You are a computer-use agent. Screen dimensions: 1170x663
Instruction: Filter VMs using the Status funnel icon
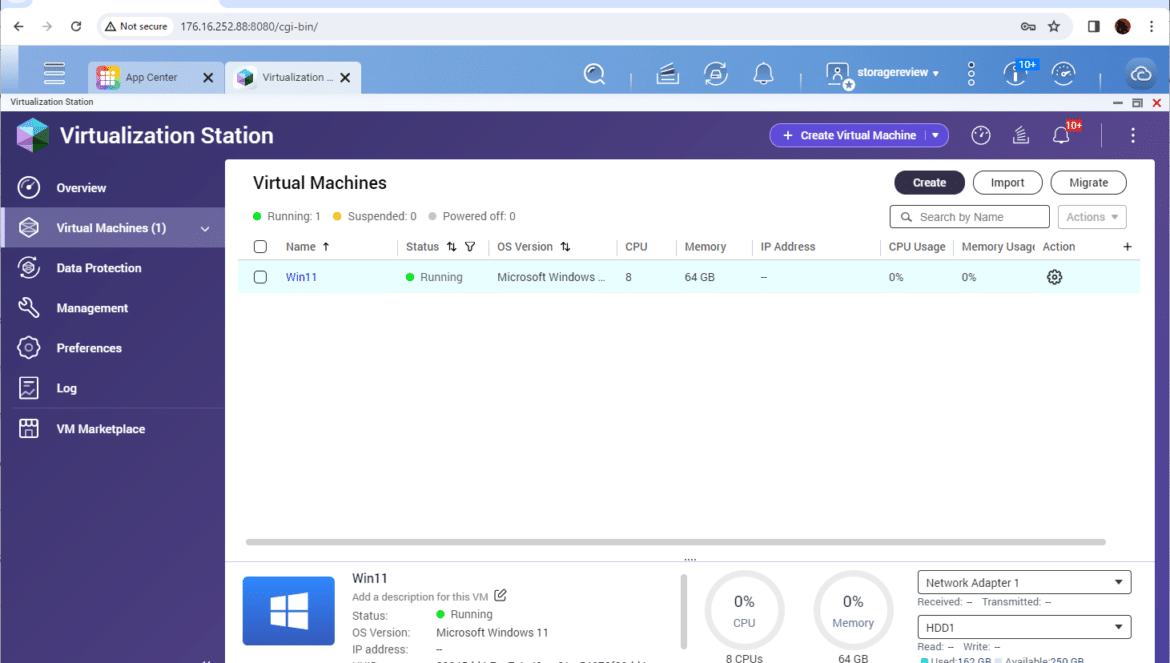click(x=470, y=247)
